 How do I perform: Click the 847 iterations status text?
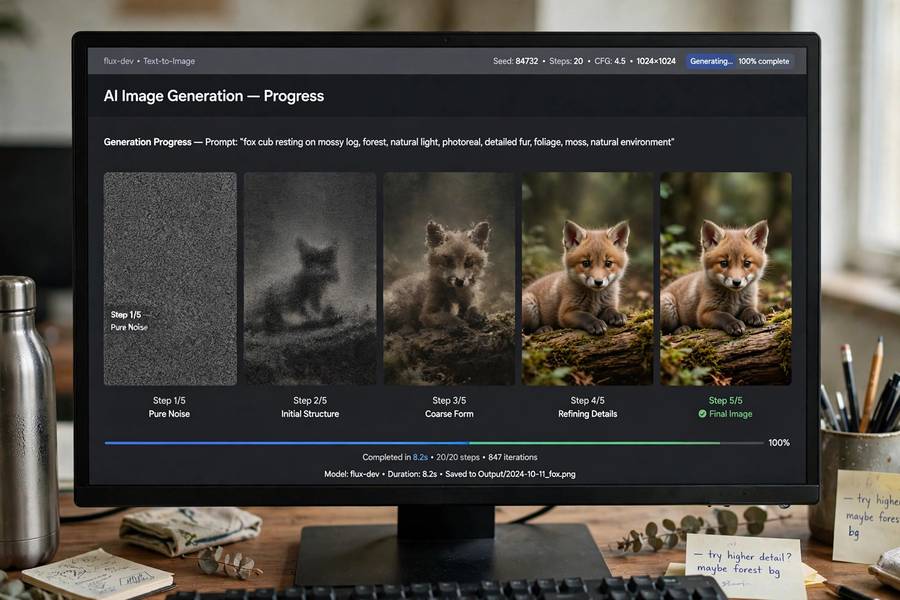point(513,457)
